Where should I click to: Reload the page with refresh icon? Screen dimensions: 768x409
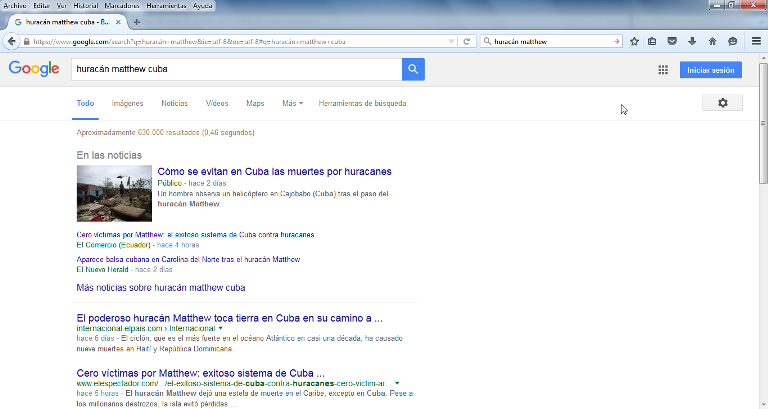[467, 41]
